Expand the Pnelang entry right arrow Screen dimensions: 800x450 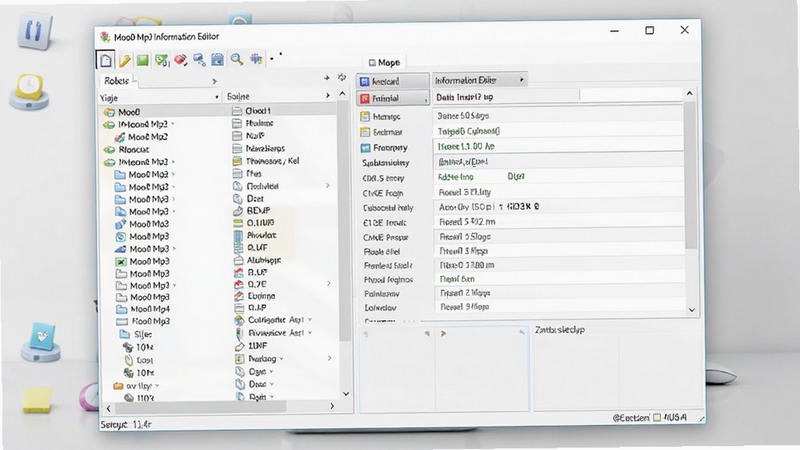(330, 358)
